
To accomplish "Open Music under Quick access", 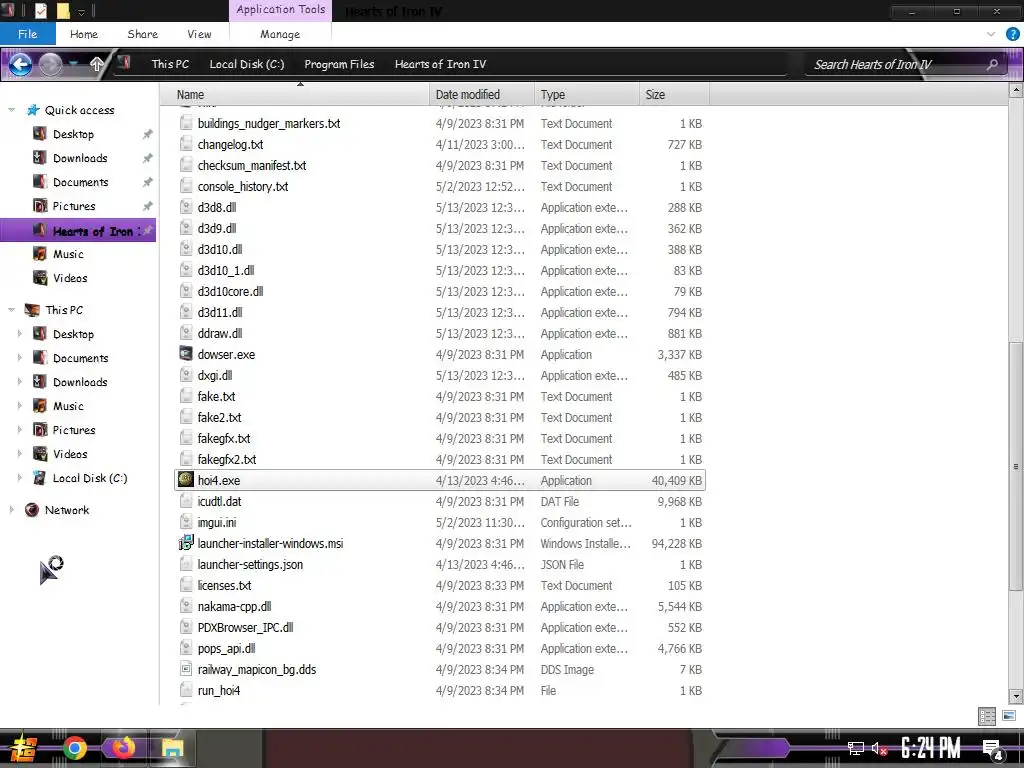I will pos(68,254).
